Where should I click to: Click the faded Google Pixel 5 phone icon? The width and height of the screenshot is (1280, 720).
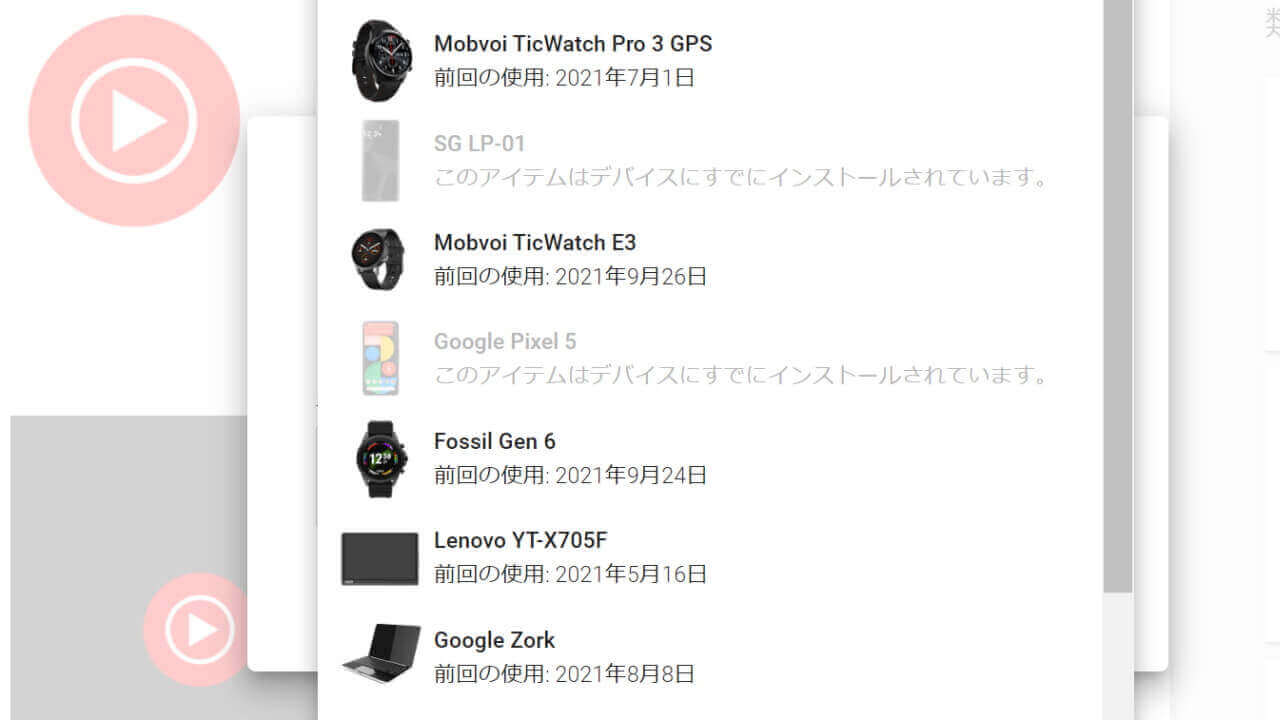(380, 357)
